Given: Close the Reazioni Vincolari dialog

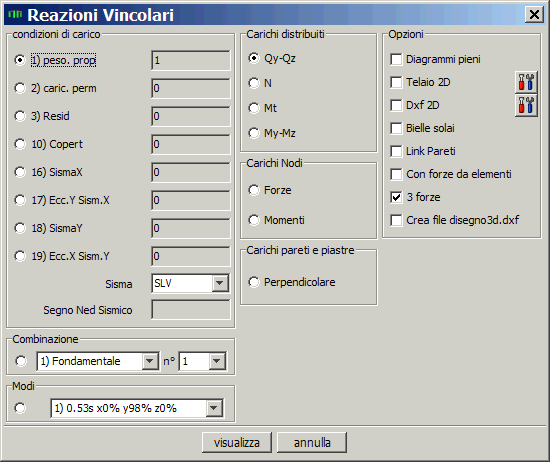Looking at the screenshot, I should [534, 15].
